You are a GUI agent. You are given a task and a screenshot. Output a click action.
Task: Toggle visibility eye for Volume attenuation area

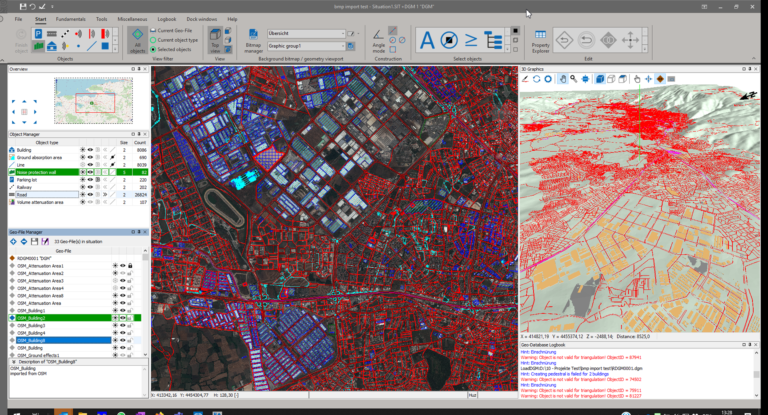tap(90, 202)
